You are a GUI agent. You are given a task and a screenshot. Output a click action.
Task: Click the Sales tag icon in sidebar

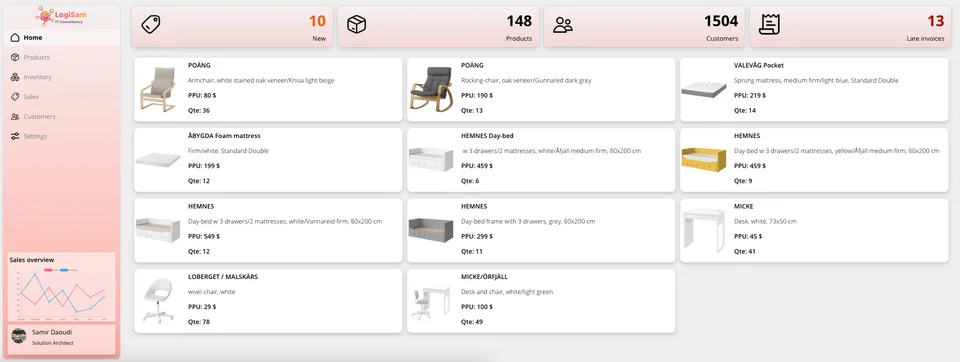(x=15, y=97)
